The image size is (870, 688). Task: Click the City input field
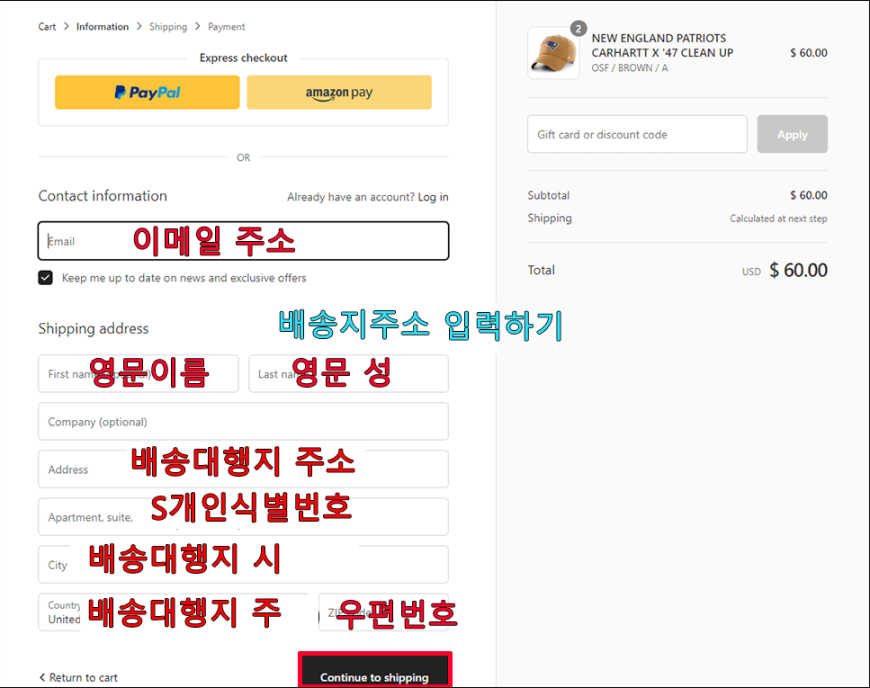point(243,564)
